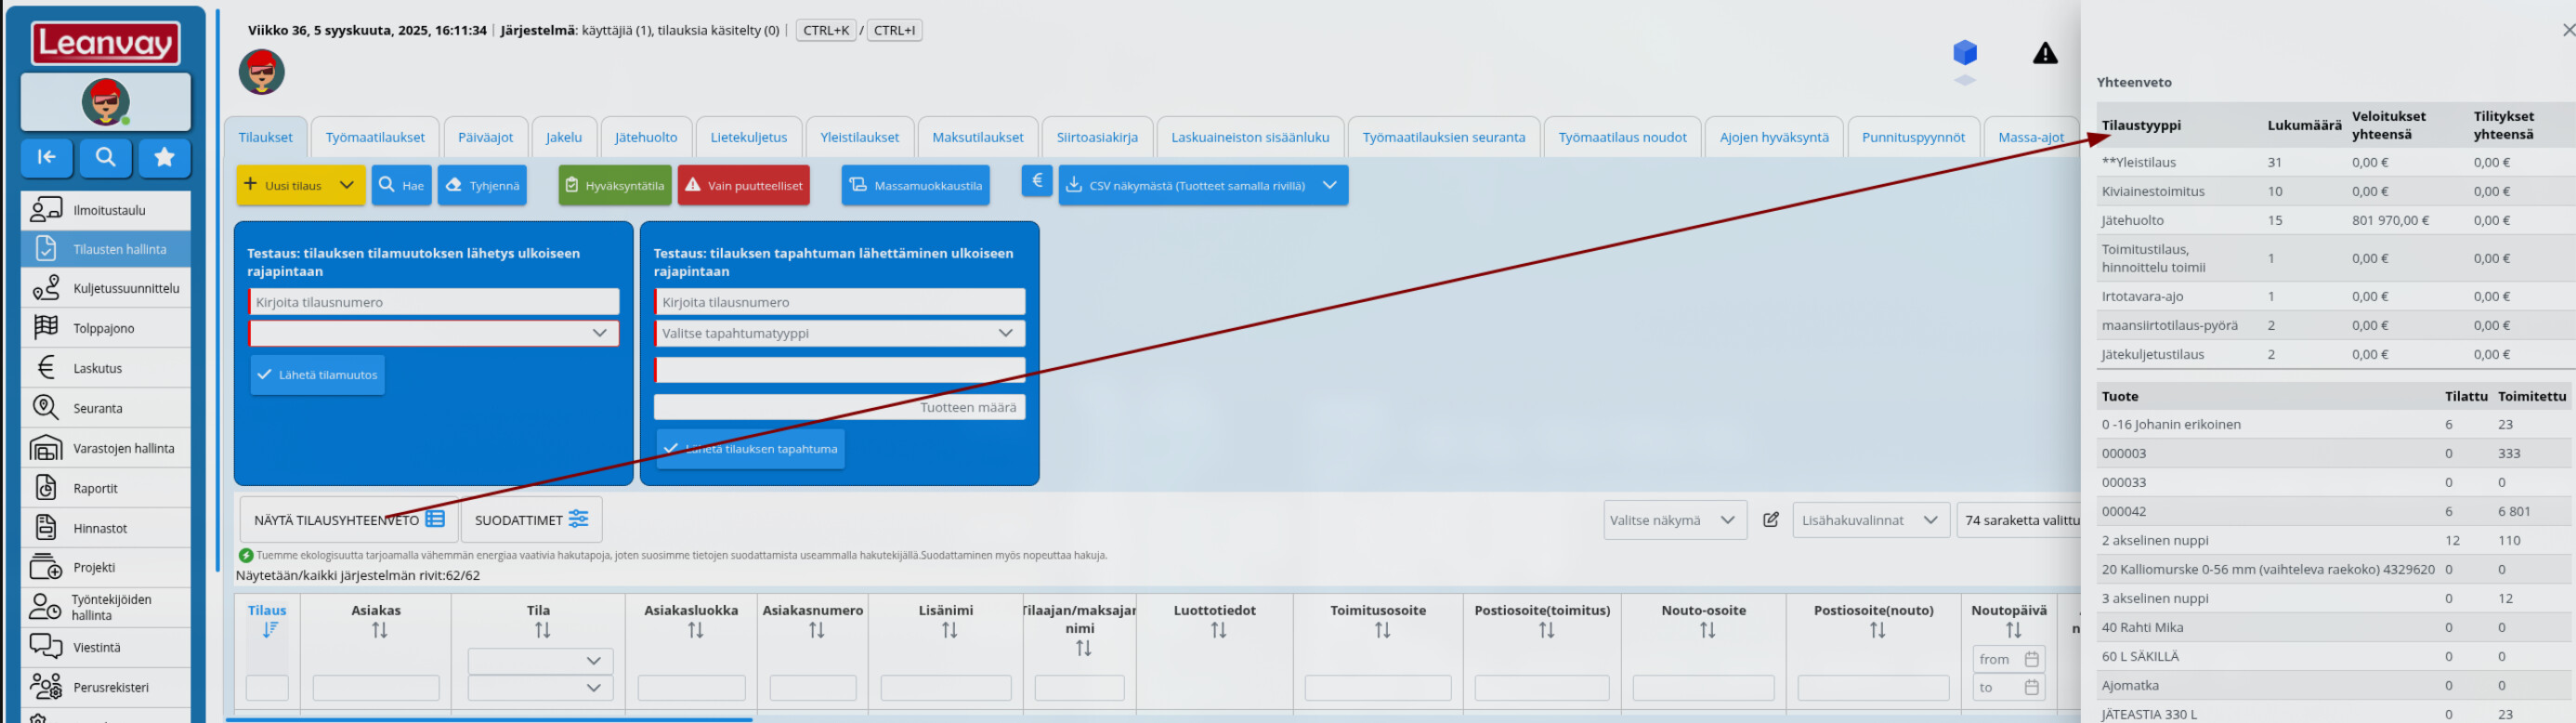Image resolution: width=2576 pixels, height=723 pixels.
Task: Click the euro invoicing toolbar icon
Action: click(1037, 181)
